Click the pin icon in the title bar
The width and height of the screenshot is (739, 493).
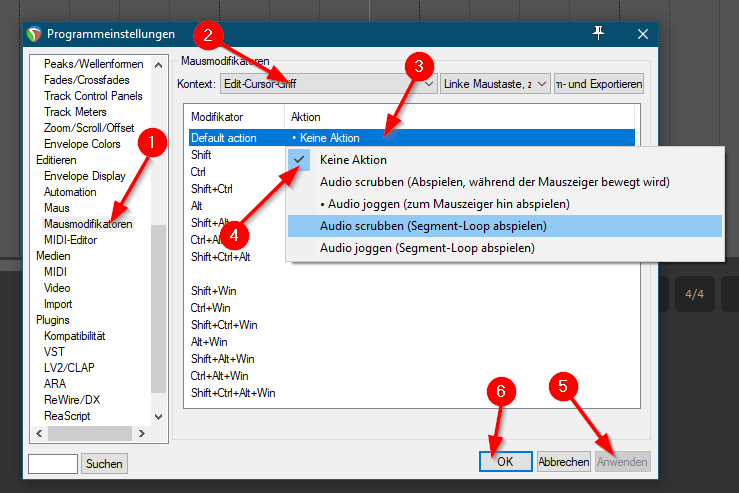tap(598, 33)
